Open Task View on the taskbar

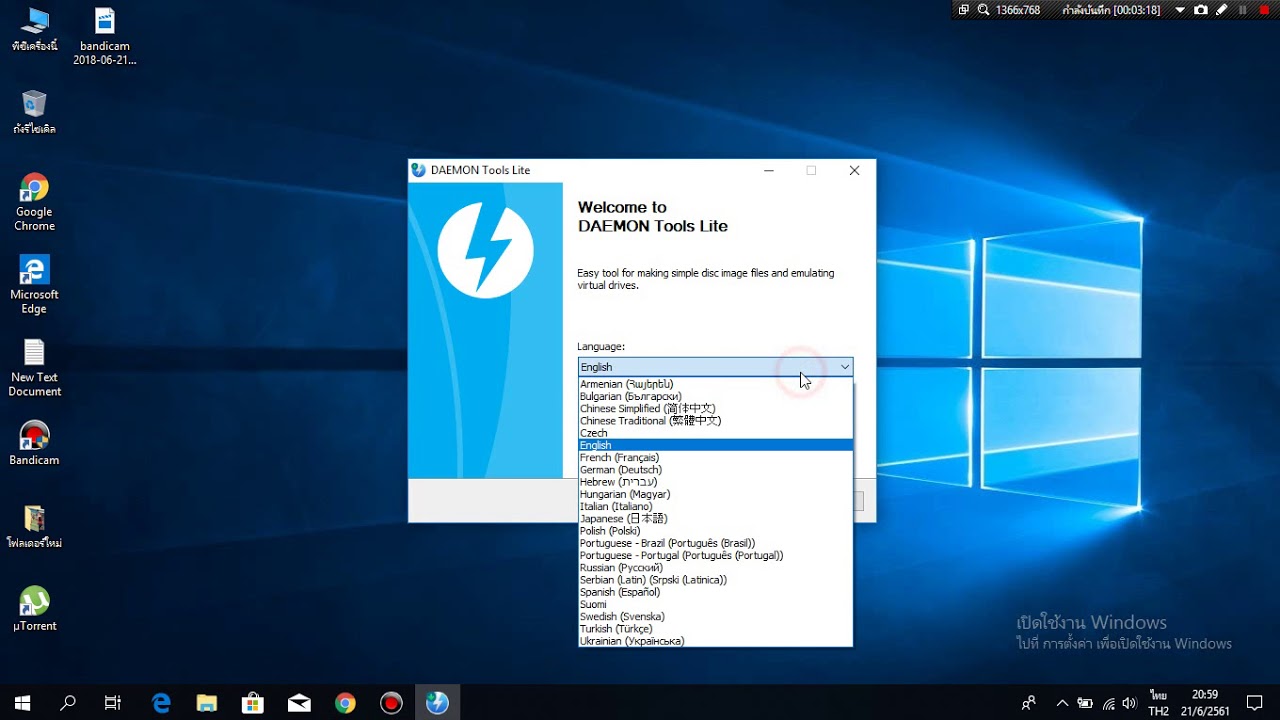113,703
